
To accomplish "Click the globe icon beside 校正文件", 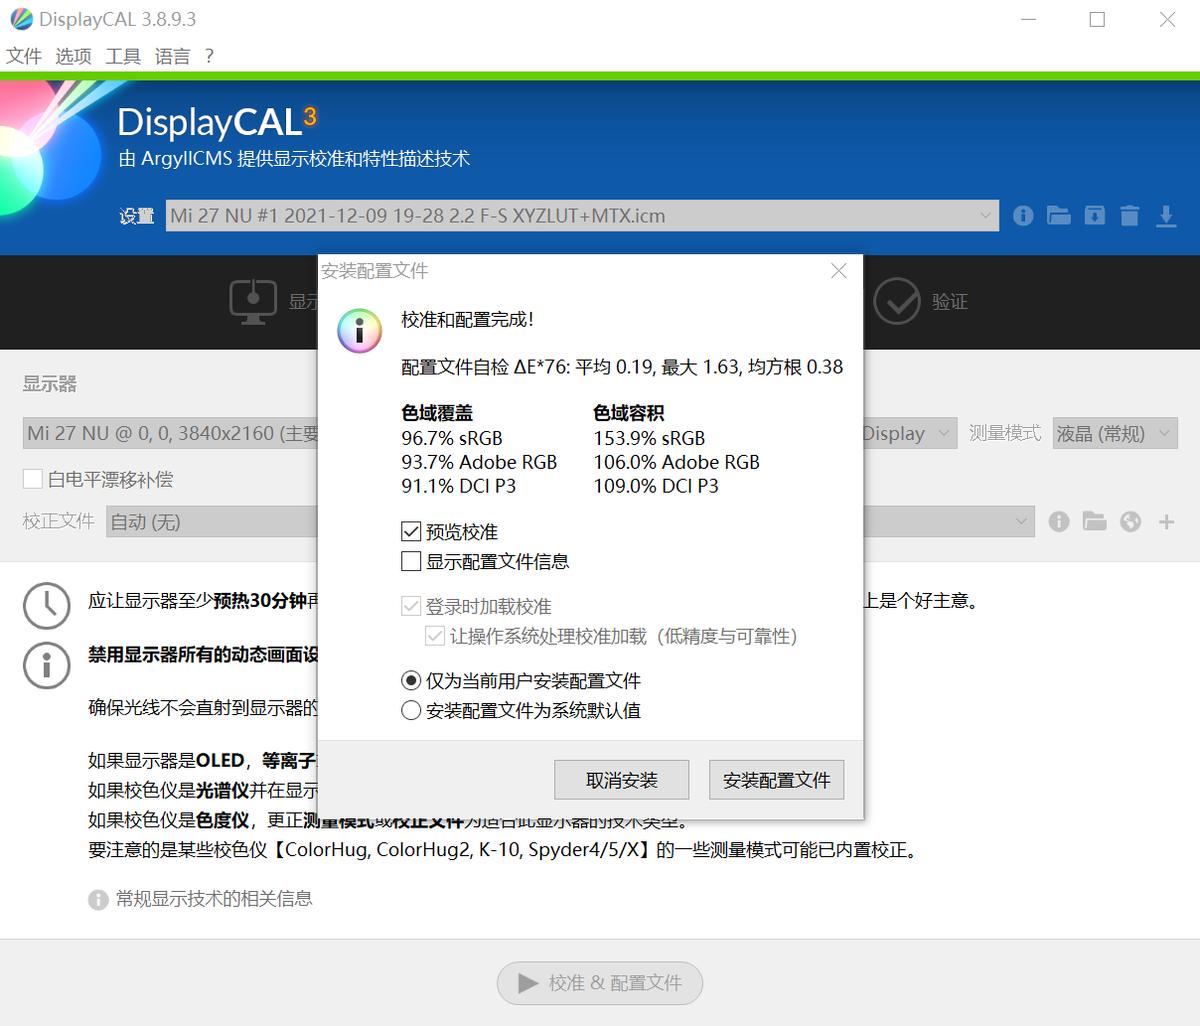I will pyautogui.click(x=1130, y=521).
